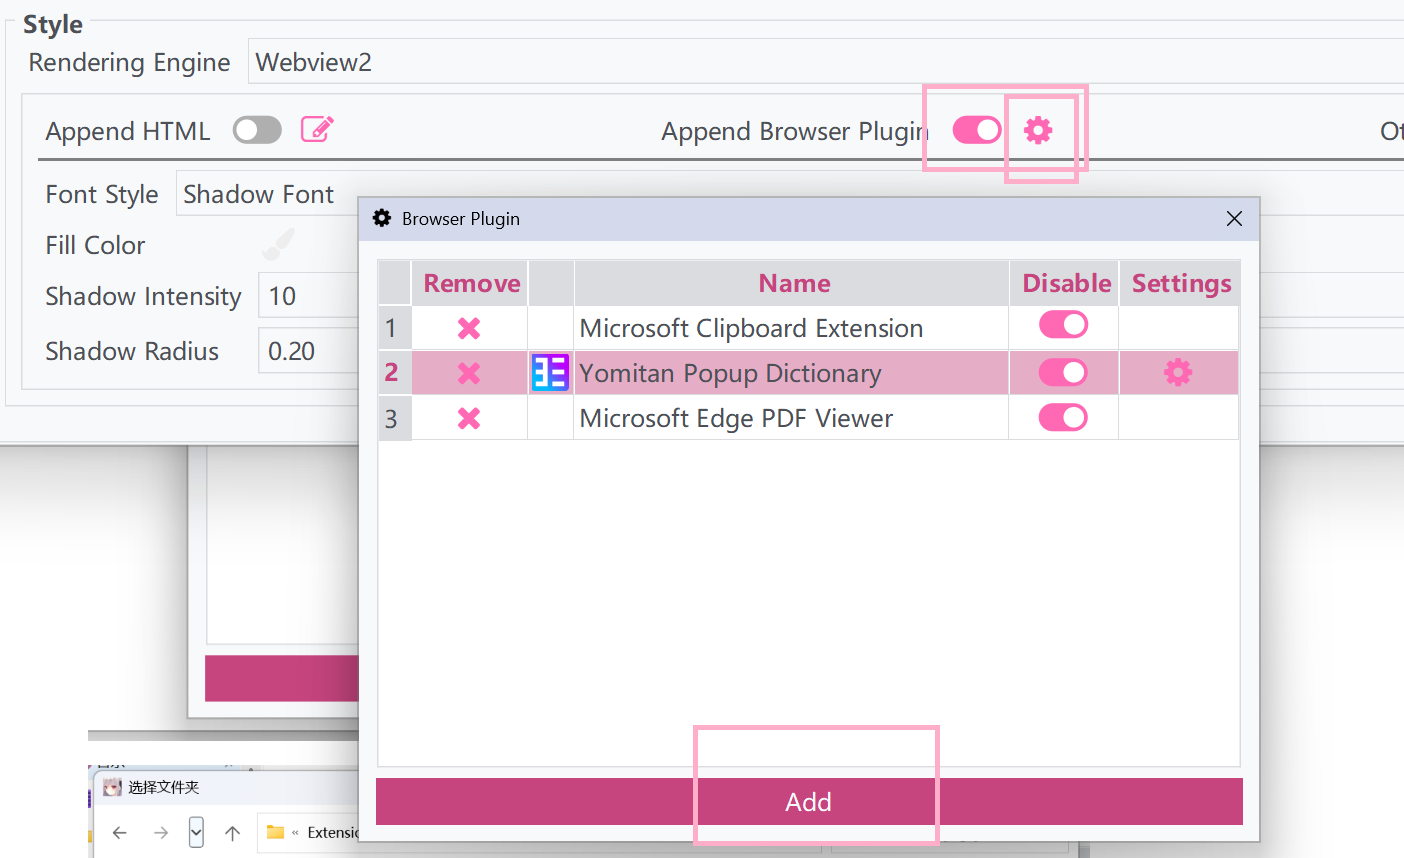Screen dimensions: 1404x858
Task: Click the Disable column header
Action: click(x=1066, y=283)
